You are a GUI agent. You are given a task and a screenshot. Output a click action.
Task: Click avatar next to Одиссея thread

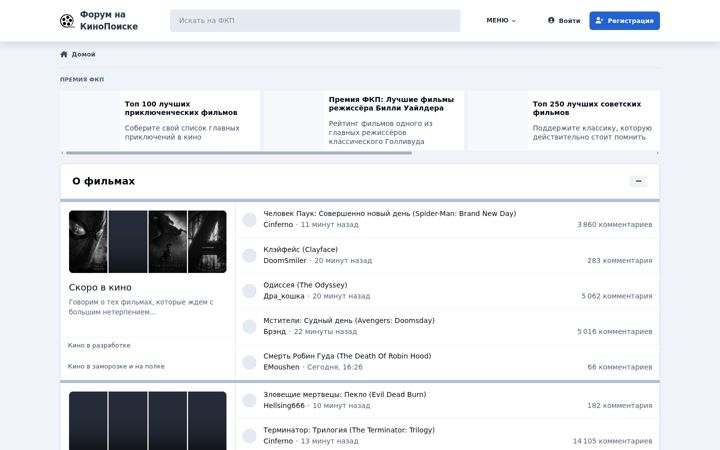[249, 291]
